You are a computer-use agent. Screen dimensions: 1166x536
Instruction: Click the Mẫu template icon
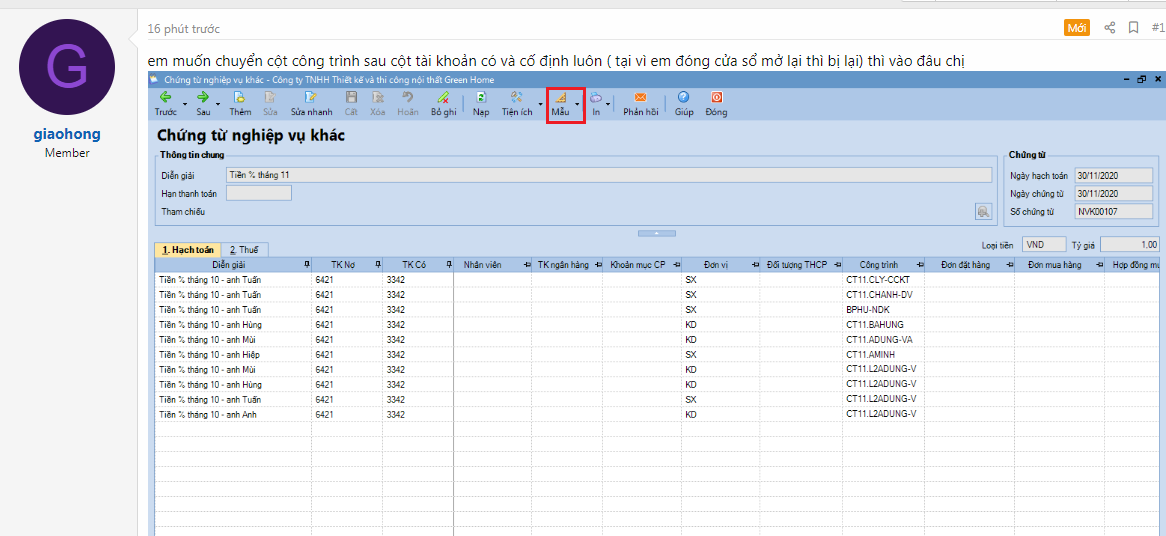coord(561,97)
